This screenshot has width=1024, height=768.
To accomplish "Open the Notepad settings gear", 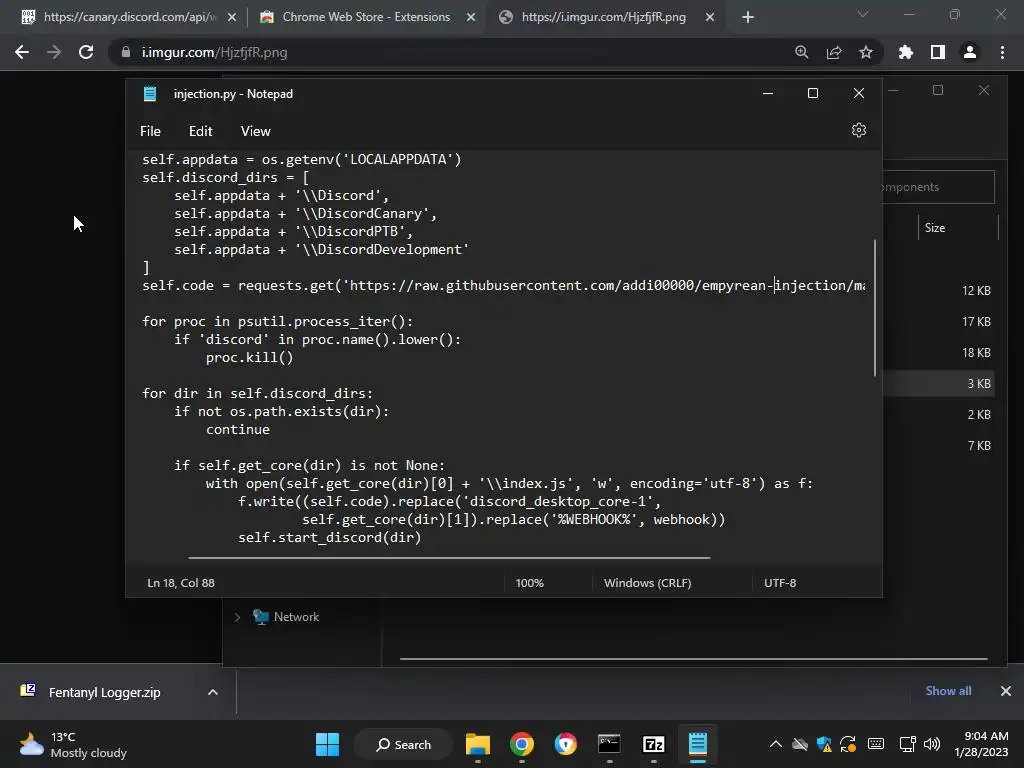I will (859, 130).
